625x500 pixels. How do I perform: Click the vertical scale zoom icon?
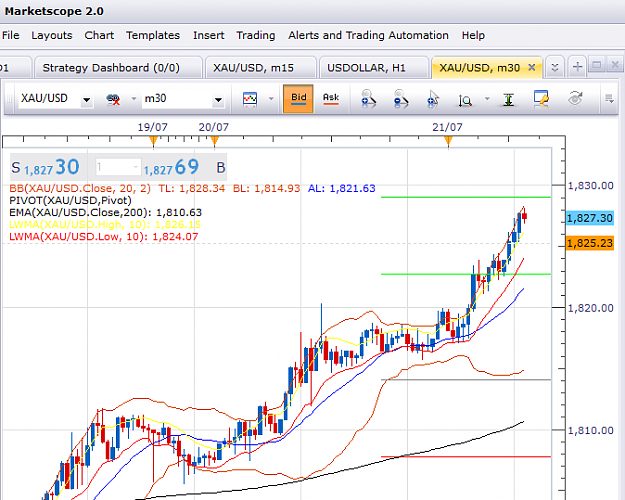tap(465, 100)
